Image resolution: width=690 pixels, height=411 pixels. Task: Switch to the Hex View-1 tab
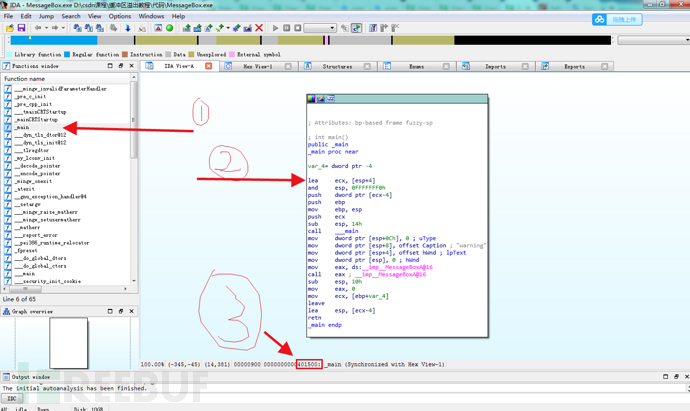[258, 66]
